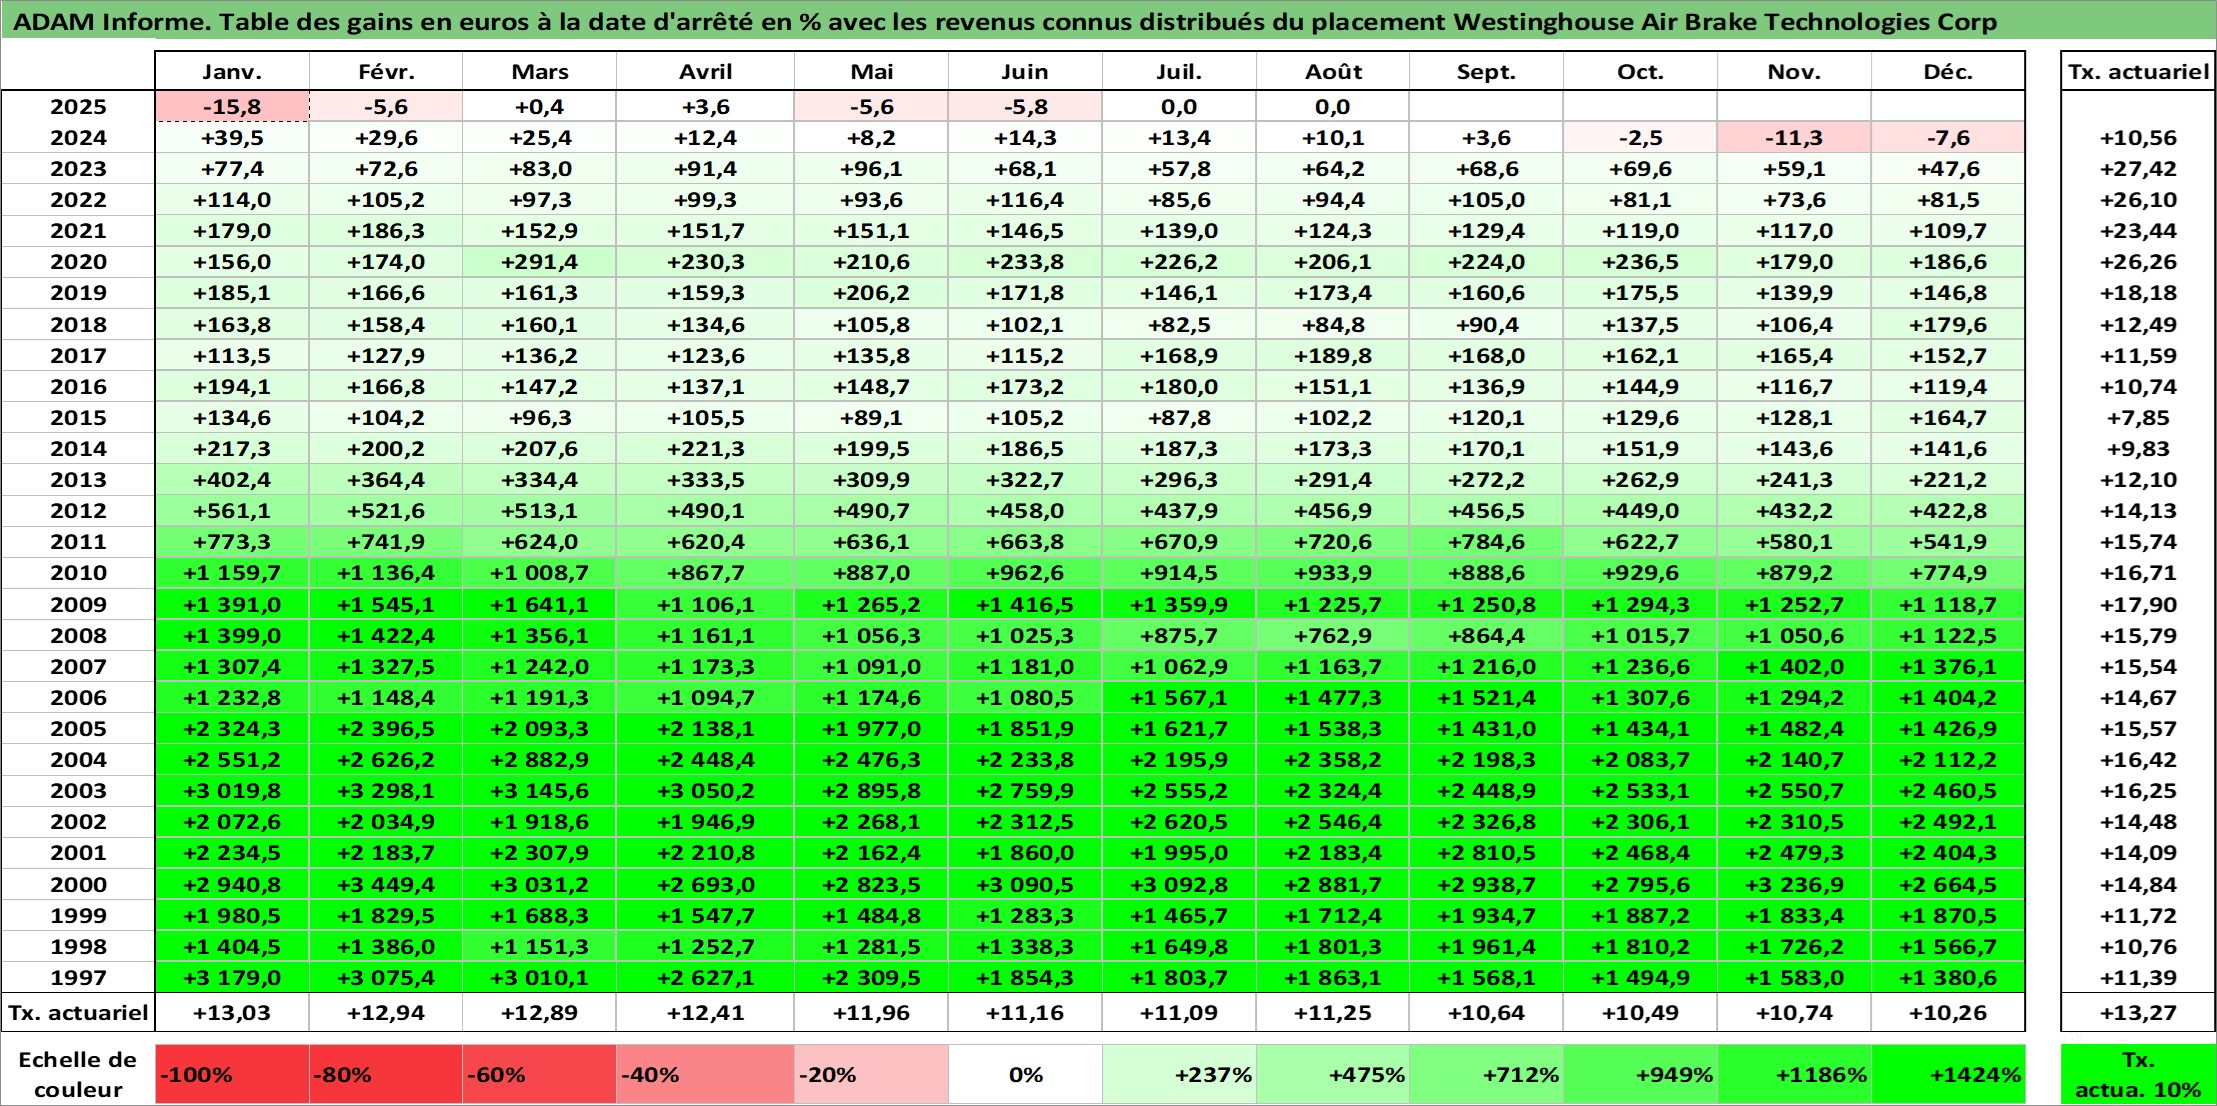Click the Mars column header
This screenshot has width=2217, height=1106.
click(x=539, y=71)
